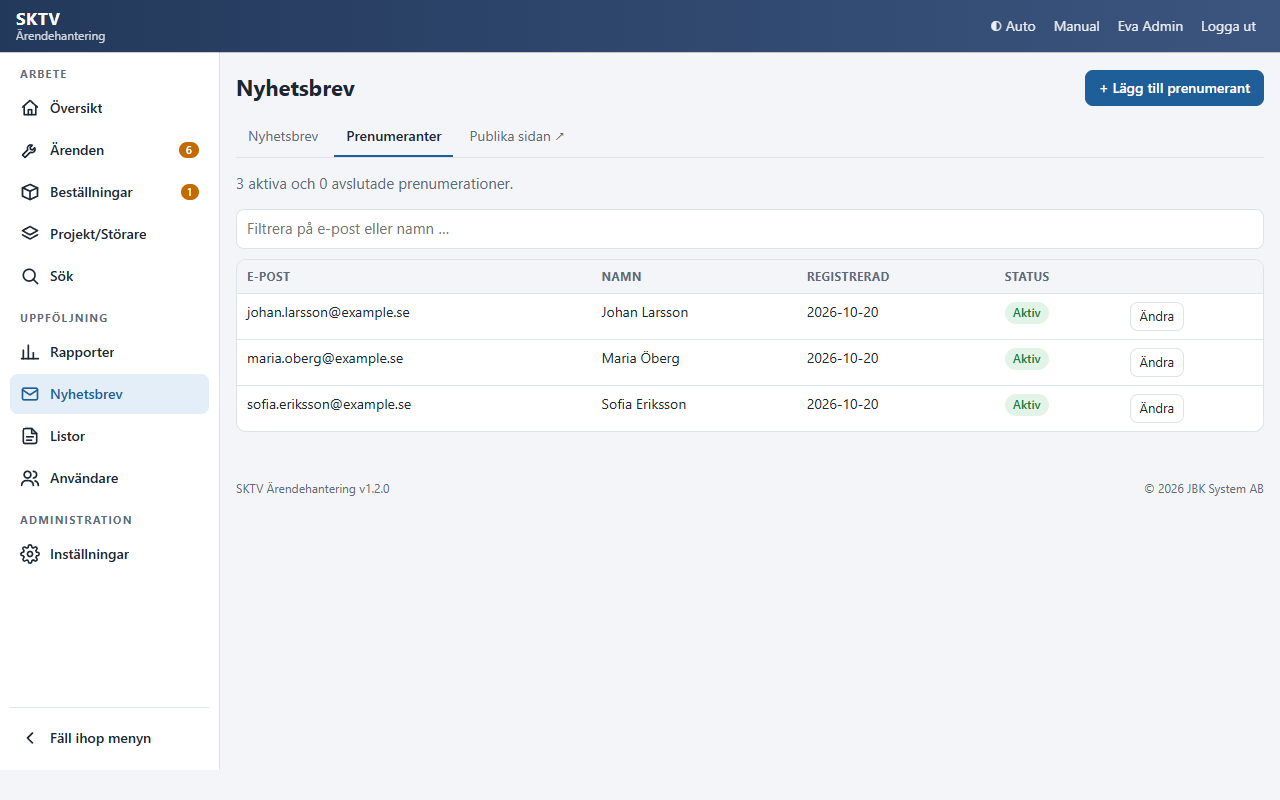Click Ändra for Johan Larsson
This screenshot has height=800, width=1280.
tap(1157, 316)
